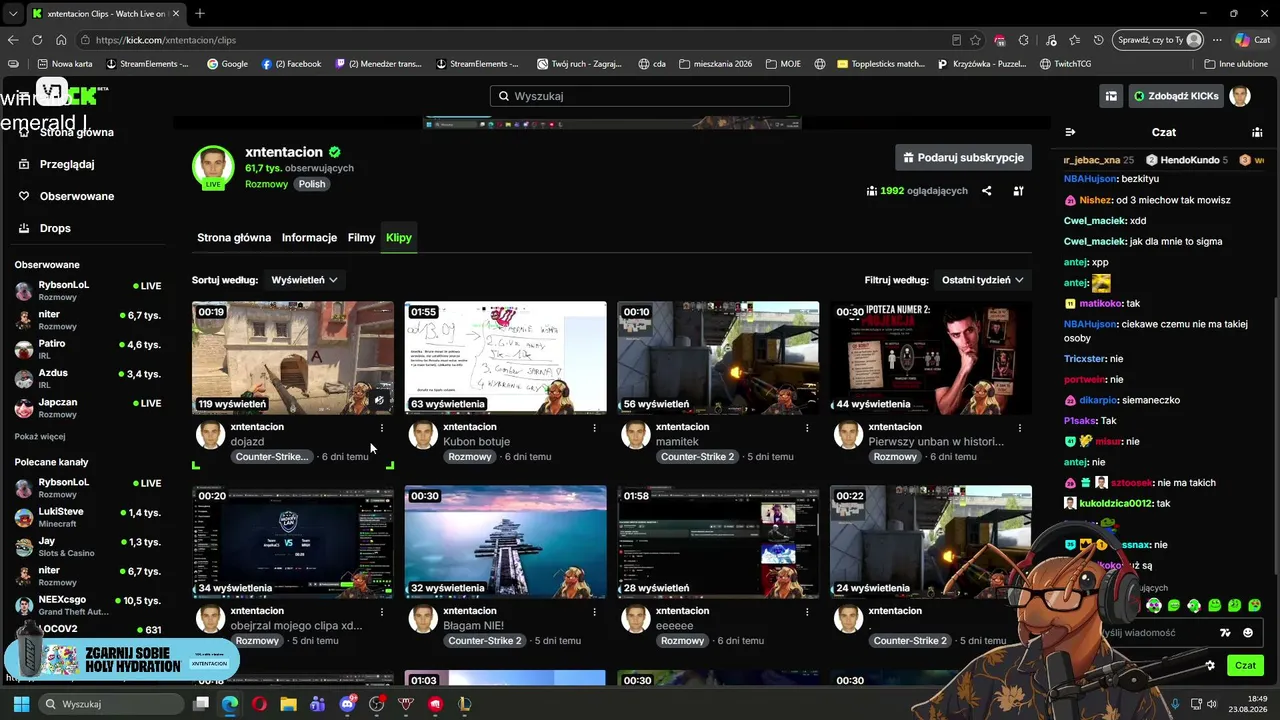The height and width of the screenshot is (720, 1280).
Task: Open xntentacion avatar beside eeeeee clip
Action: click(x=636, y=619)
